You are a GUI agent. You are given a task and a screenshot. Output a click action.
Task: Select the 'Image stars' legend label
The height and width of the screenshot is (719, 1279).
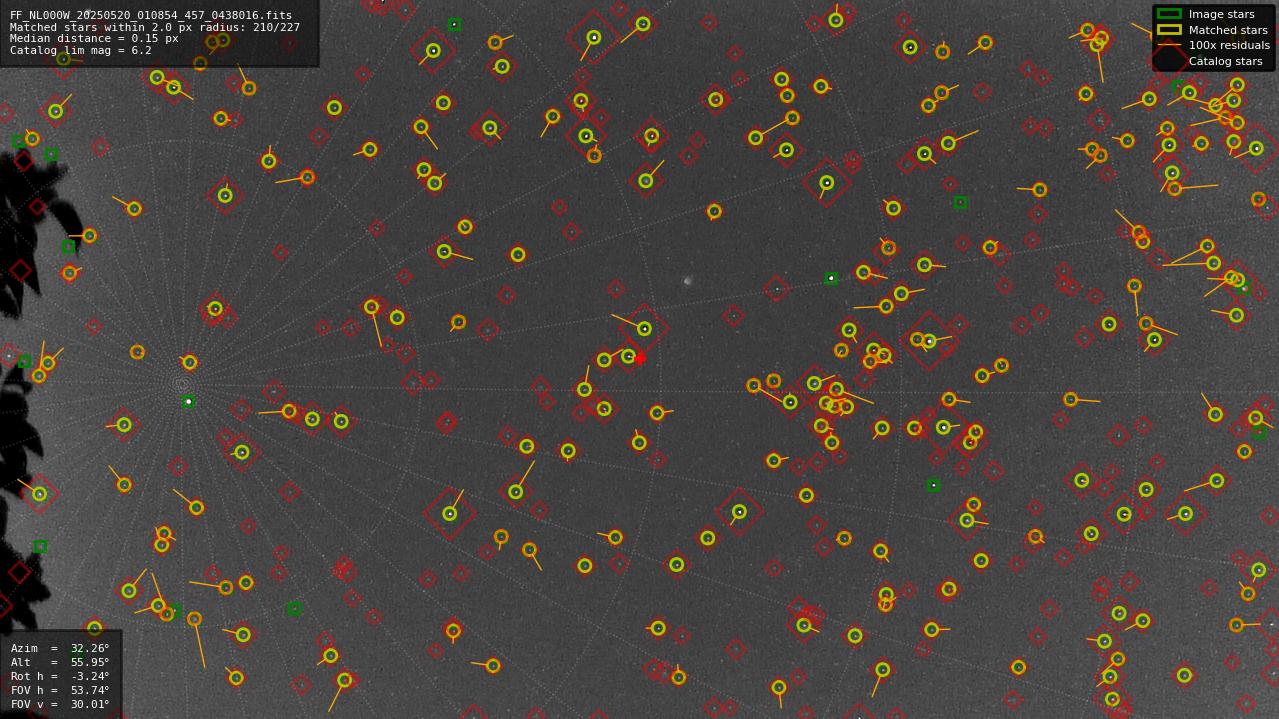pyautogui.click(x=1221, y=14)
